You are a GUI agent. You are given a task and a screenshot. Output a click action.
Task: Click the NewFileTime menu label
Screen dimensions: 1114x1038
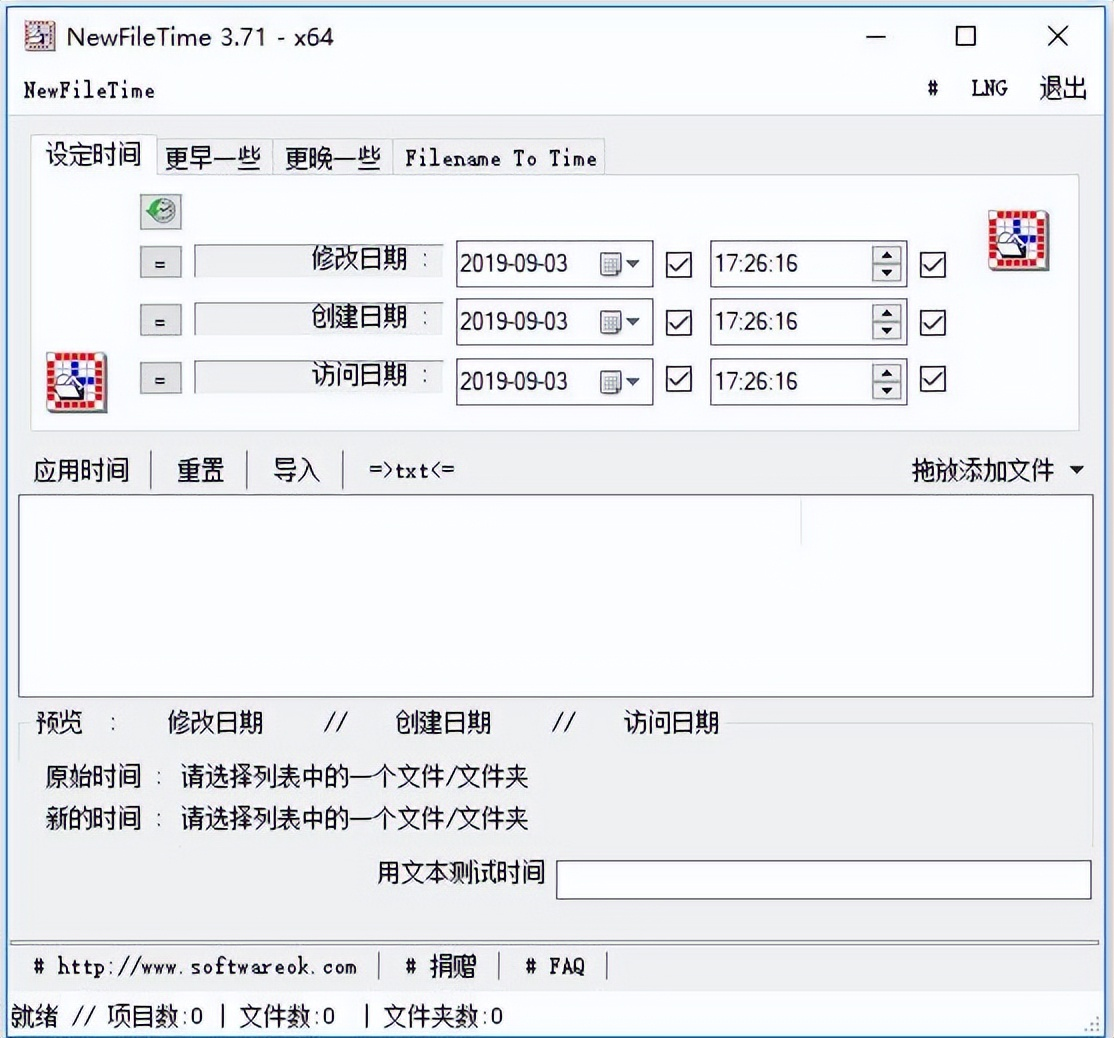90,90
